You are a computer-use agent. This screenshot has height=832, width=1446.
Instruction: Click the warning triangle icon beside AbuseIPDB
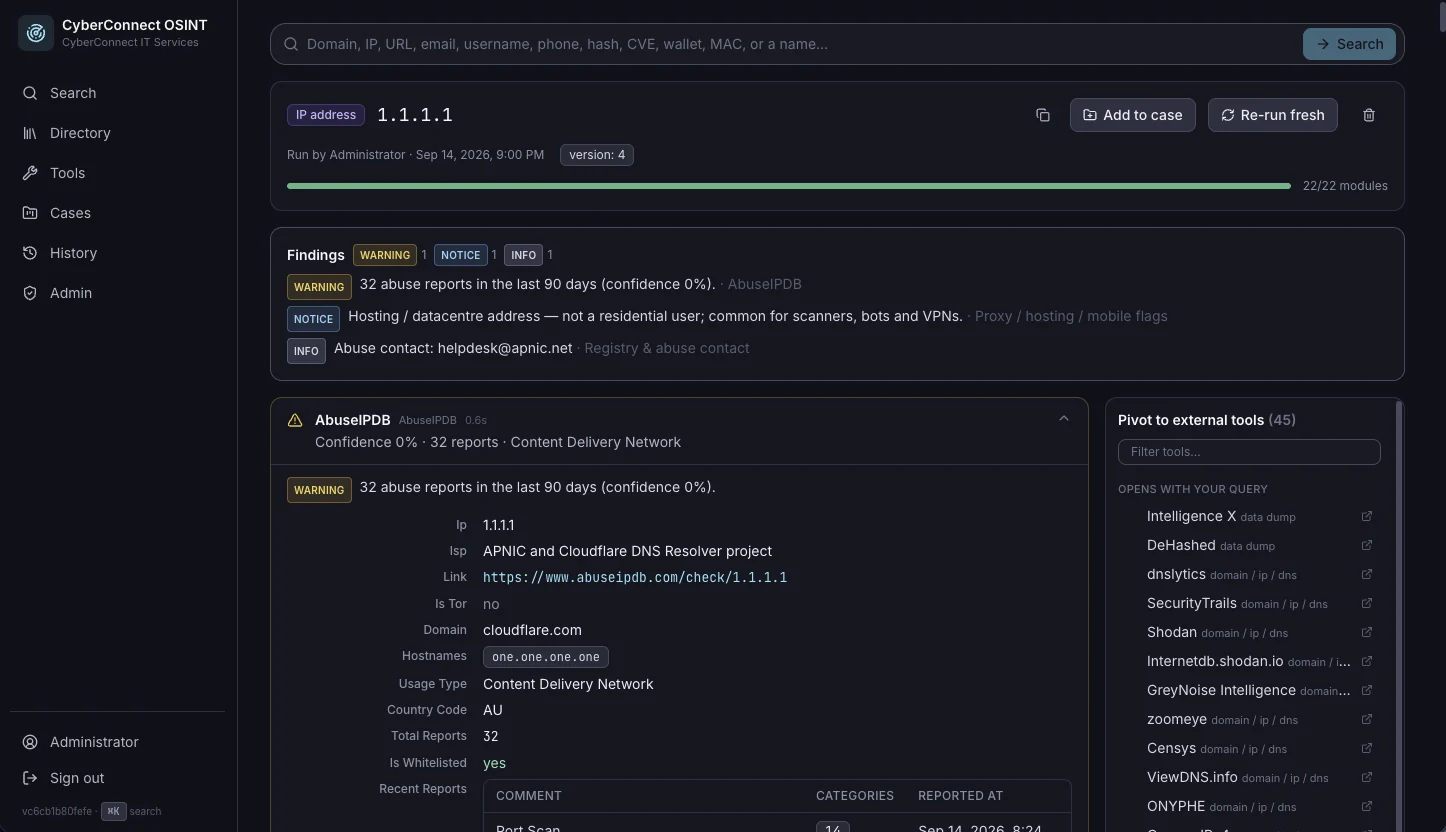coord(295,420)
